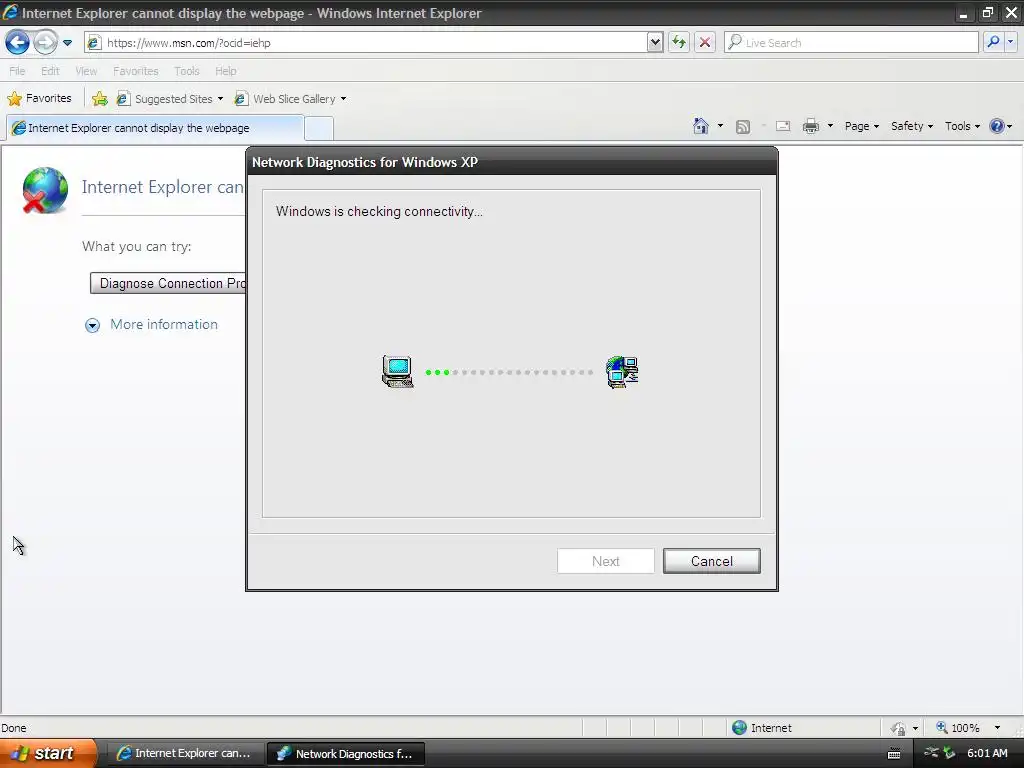Click the on-screen keyboard tray icon
This screenshot has height=768, width=1024.
point(894,754)
